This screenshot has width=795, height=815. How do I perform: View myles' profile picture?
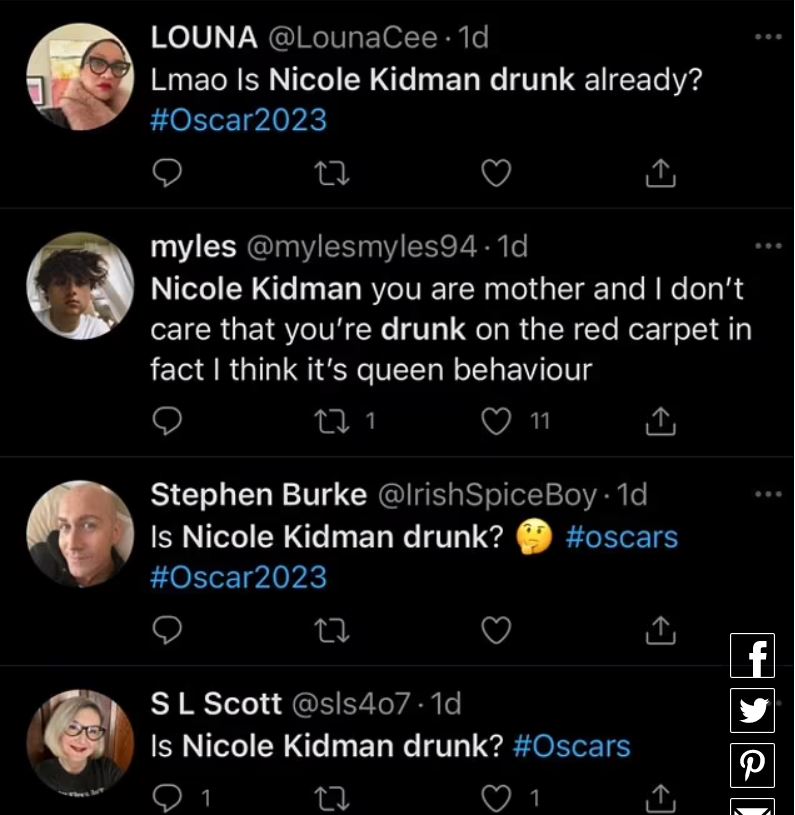[80, 286]
